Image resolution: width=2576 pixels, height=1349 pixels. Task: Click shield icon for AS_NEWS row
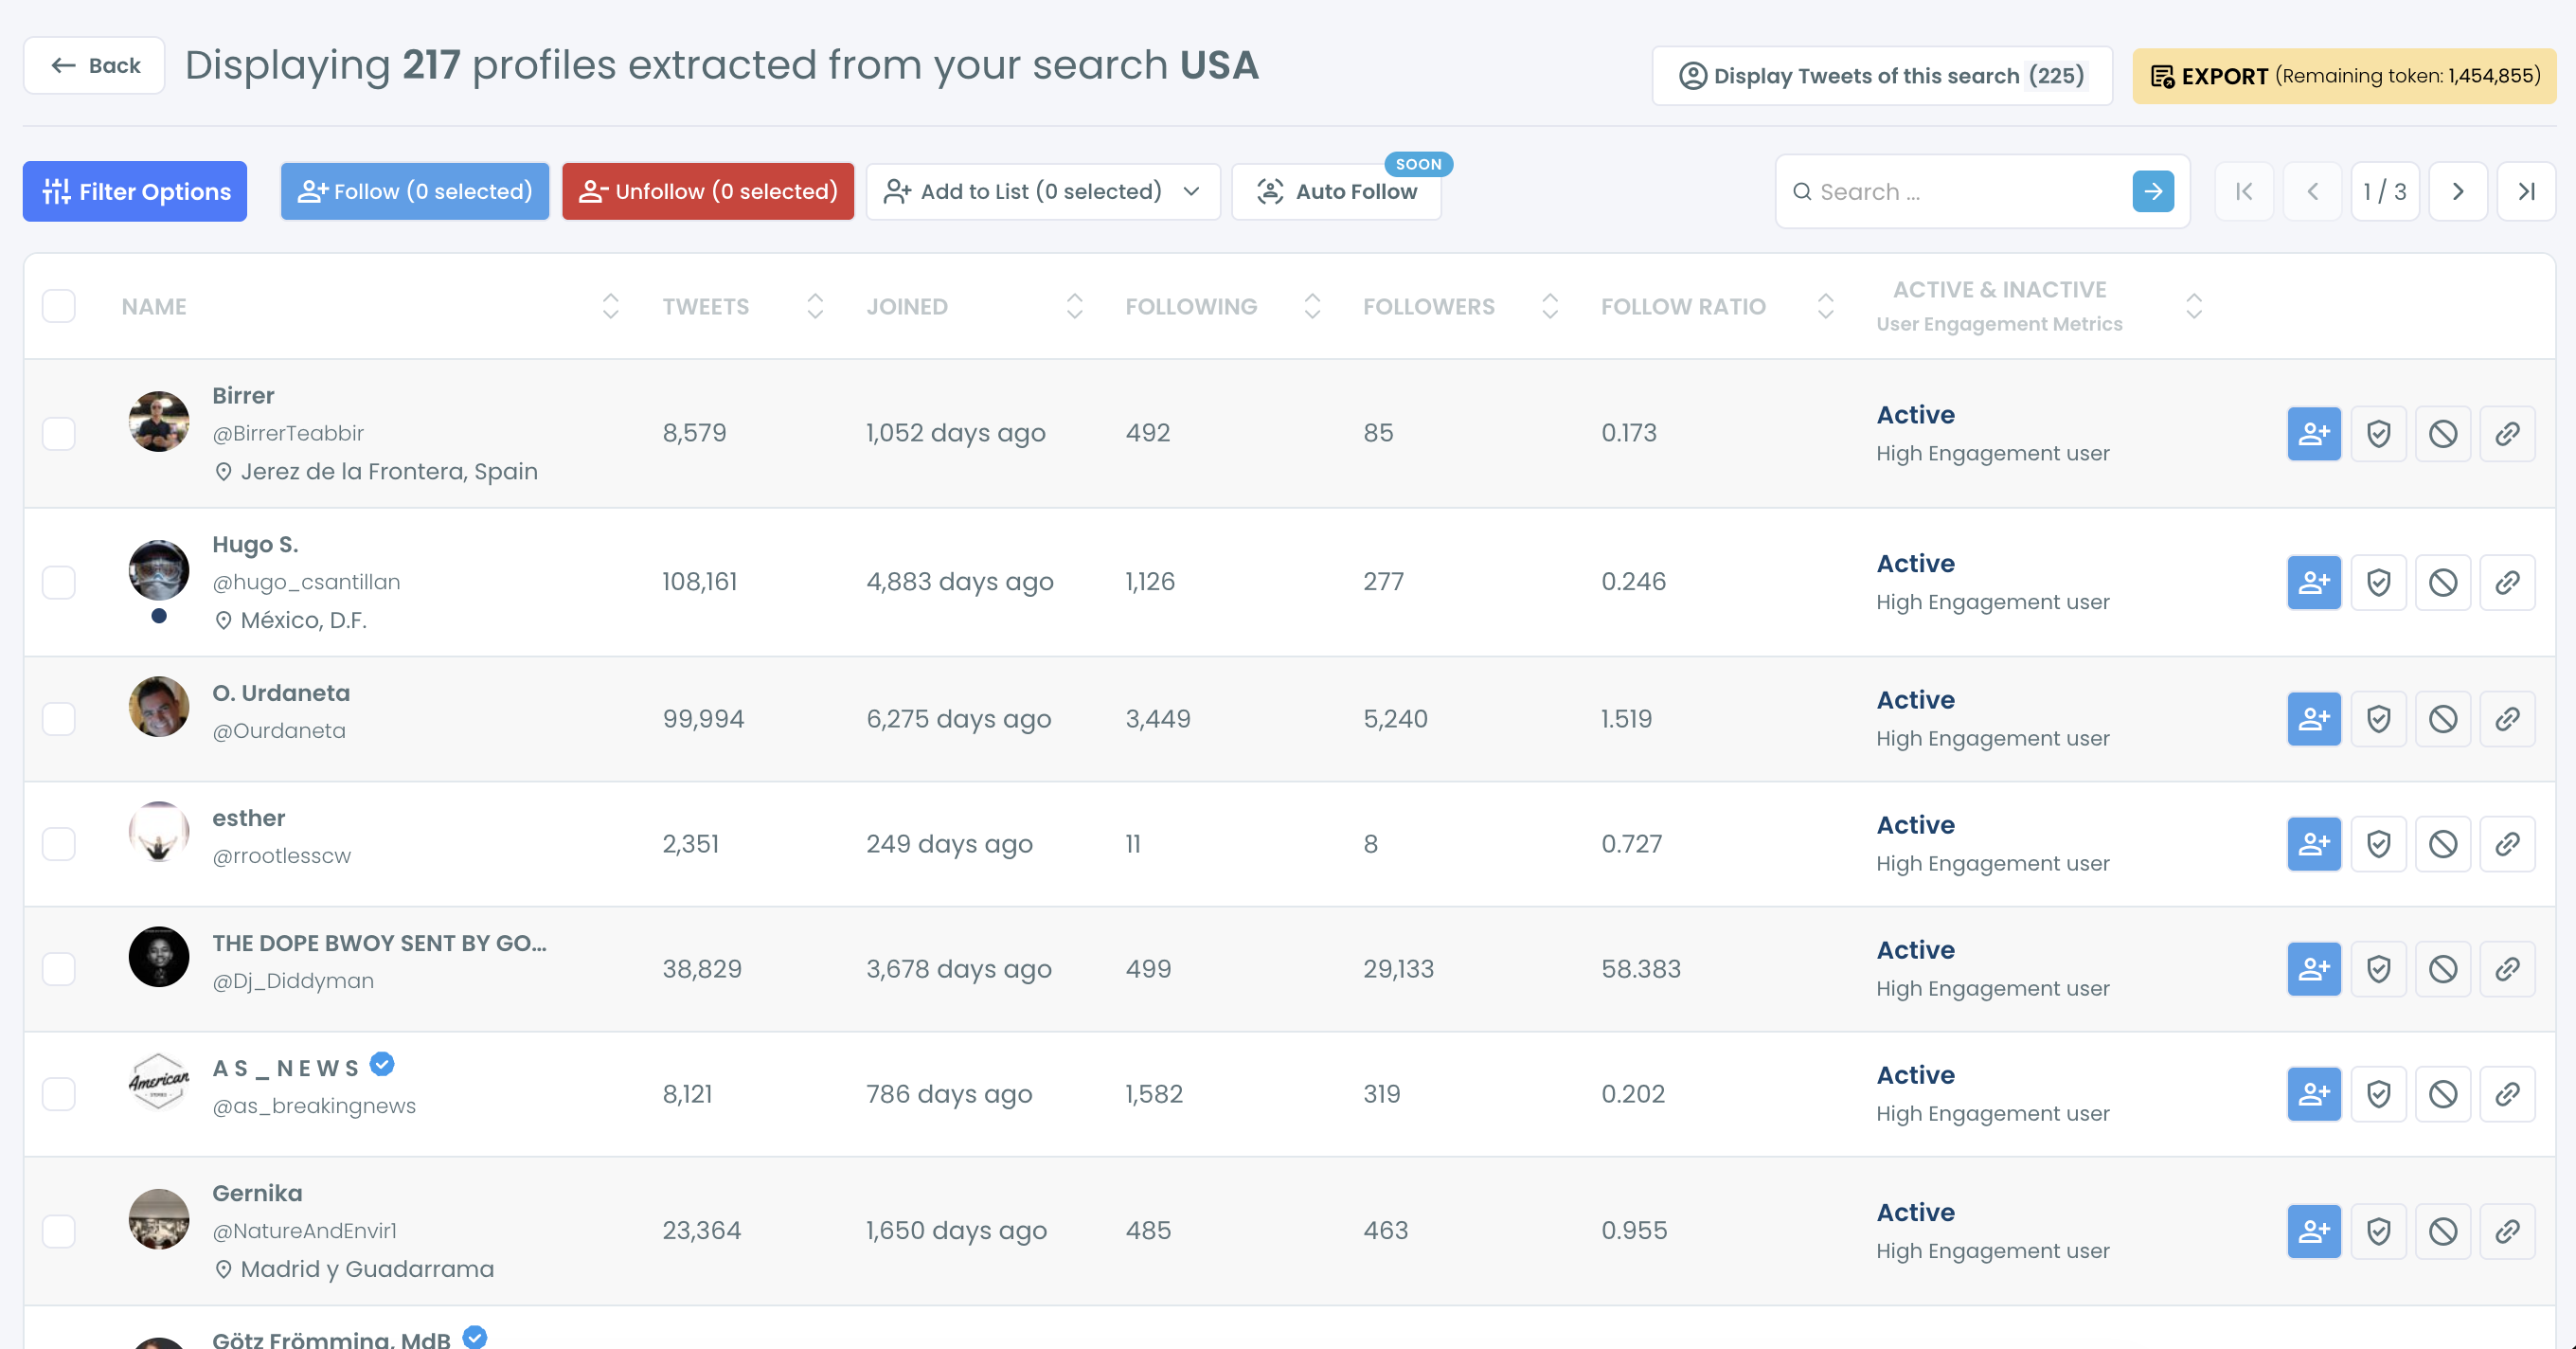(x=2378, y=1093)
